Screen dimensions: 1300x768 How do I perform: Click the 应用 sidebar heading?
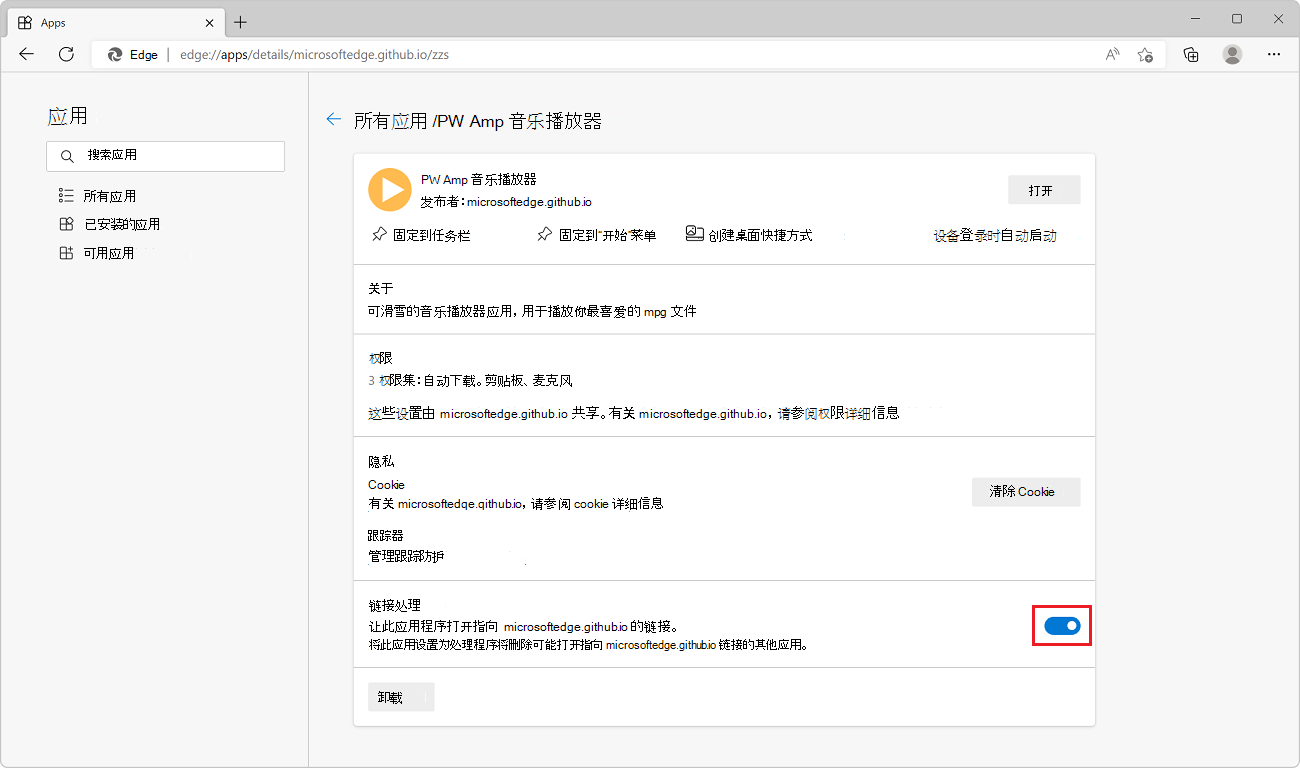(x=68, y=116)
